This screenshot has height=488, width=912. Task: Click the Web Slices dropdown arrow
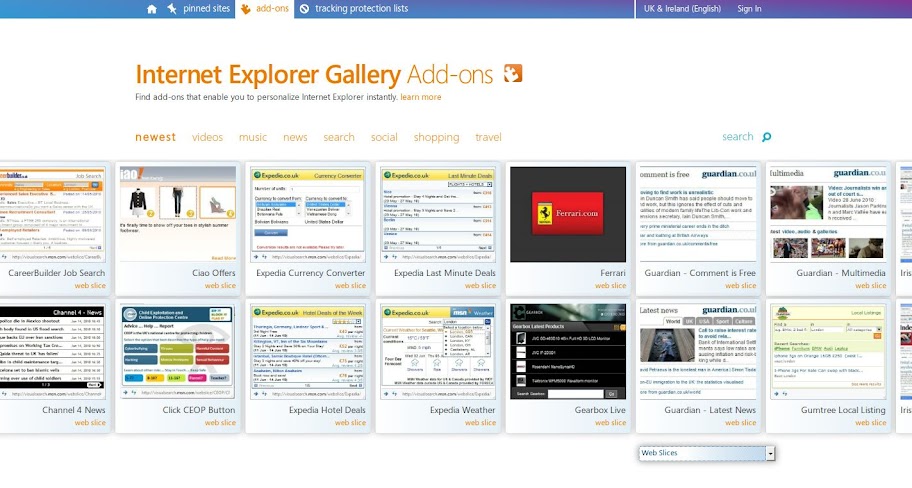770,453
